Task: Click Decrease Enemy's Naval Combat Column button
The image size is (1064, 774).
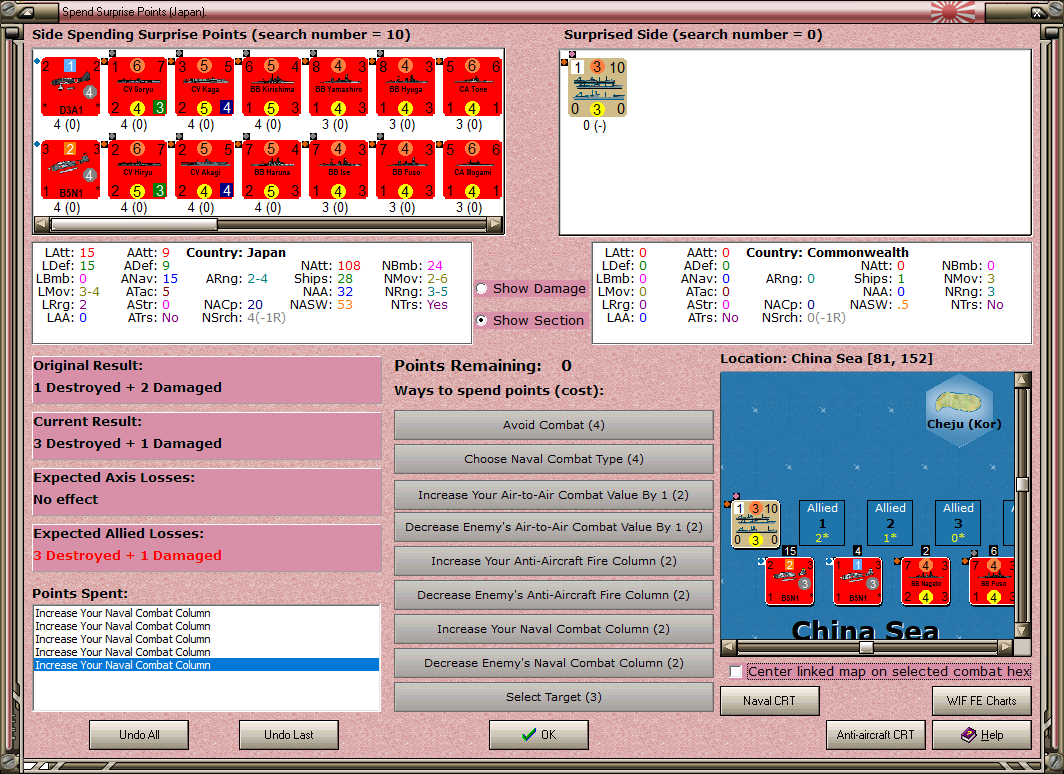Action: [x=554, y=663]
